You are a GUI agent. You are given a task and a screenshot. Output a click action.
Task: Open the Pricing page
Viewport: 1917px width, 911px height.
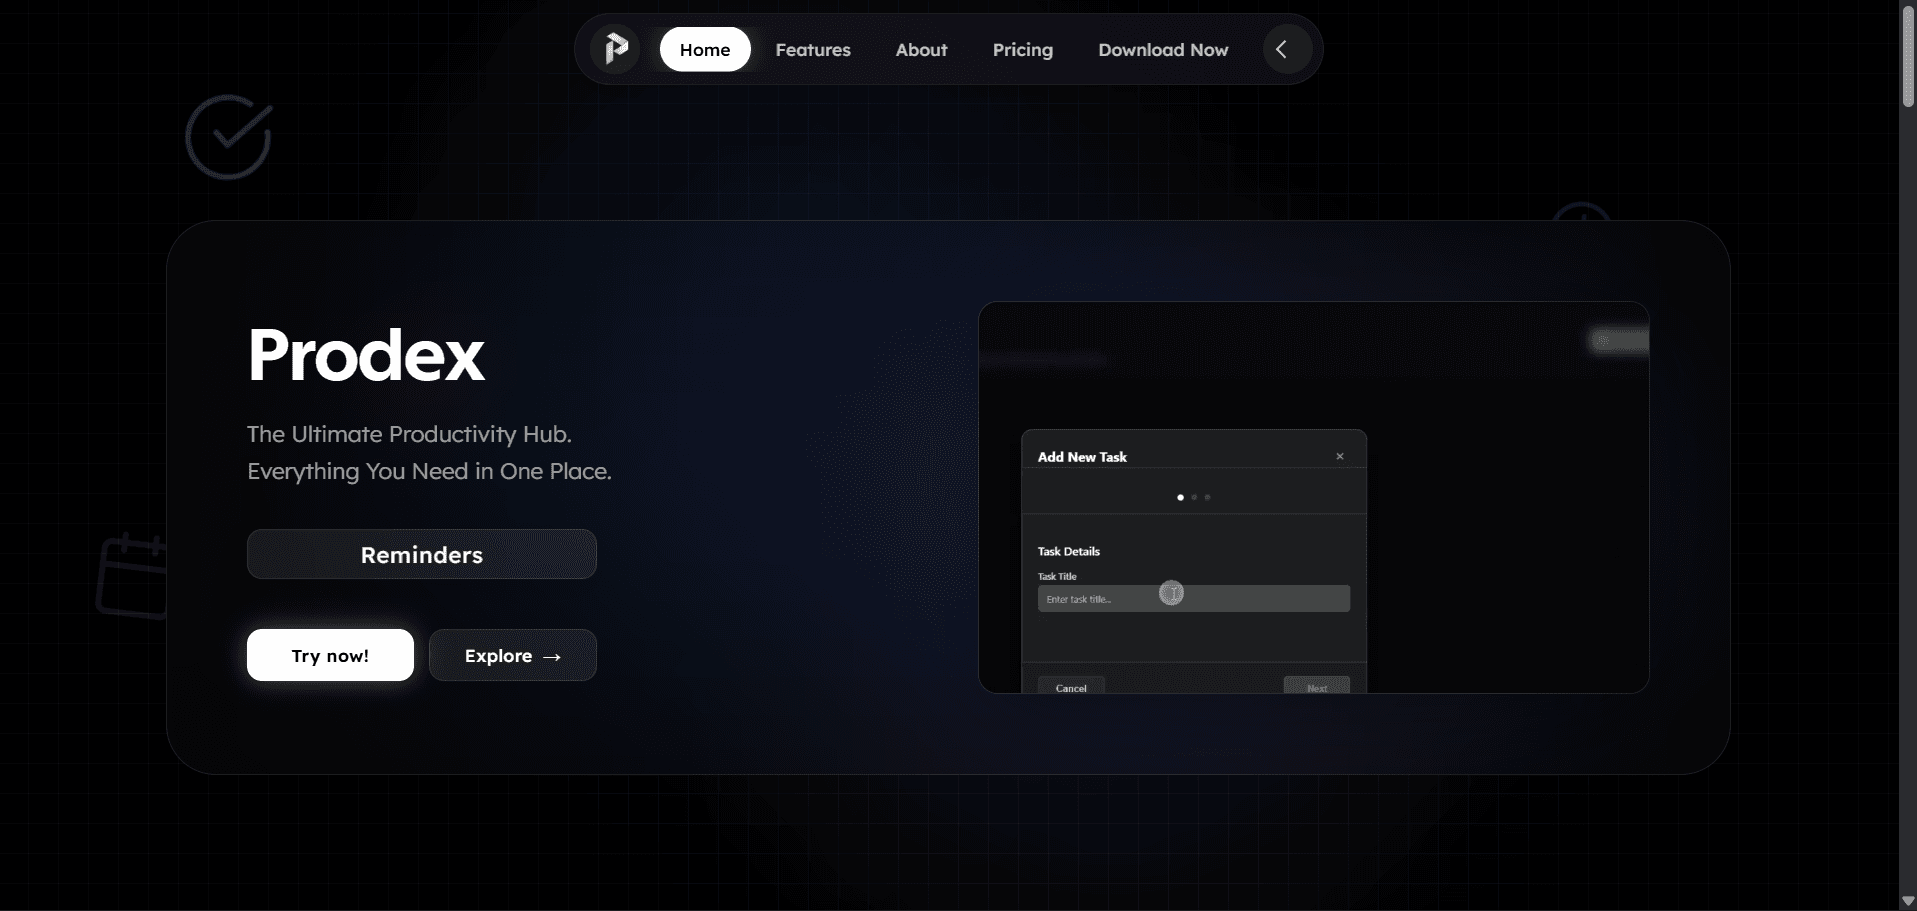pos(1022,49)
